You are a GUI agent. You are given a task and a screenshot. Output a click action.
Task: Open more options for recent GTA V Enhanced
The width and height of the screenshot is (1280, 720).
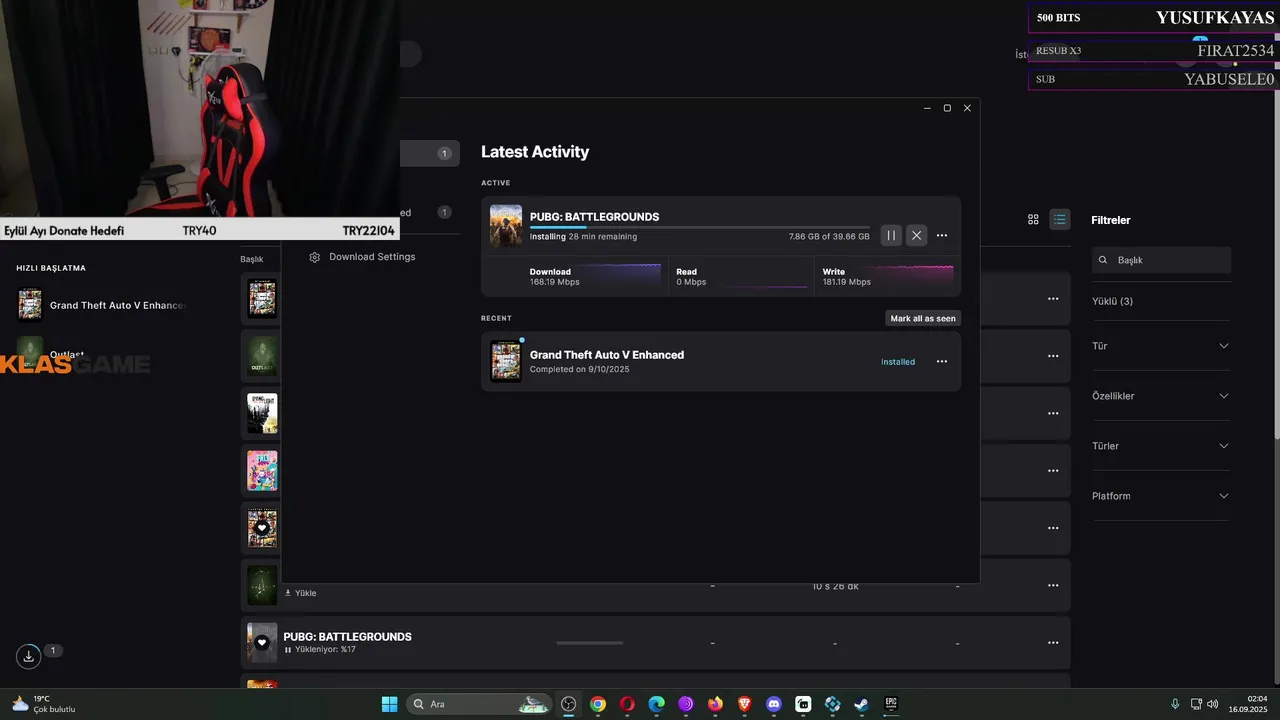coord(942,362)
